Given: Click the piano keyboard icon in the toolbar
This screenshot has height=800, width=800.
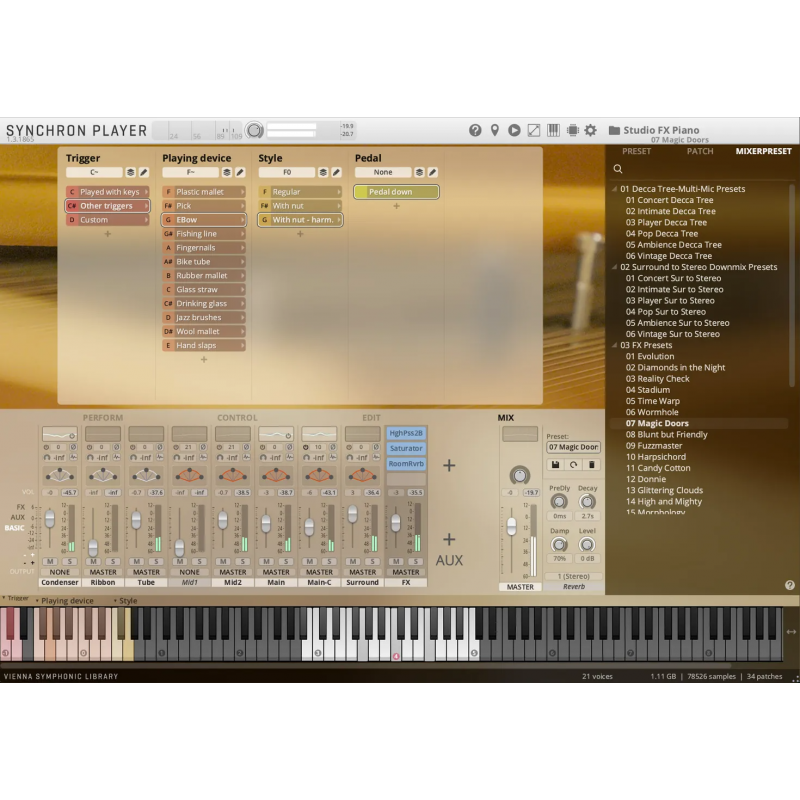Looking at the screenshot, I should (x=553, y=130).
